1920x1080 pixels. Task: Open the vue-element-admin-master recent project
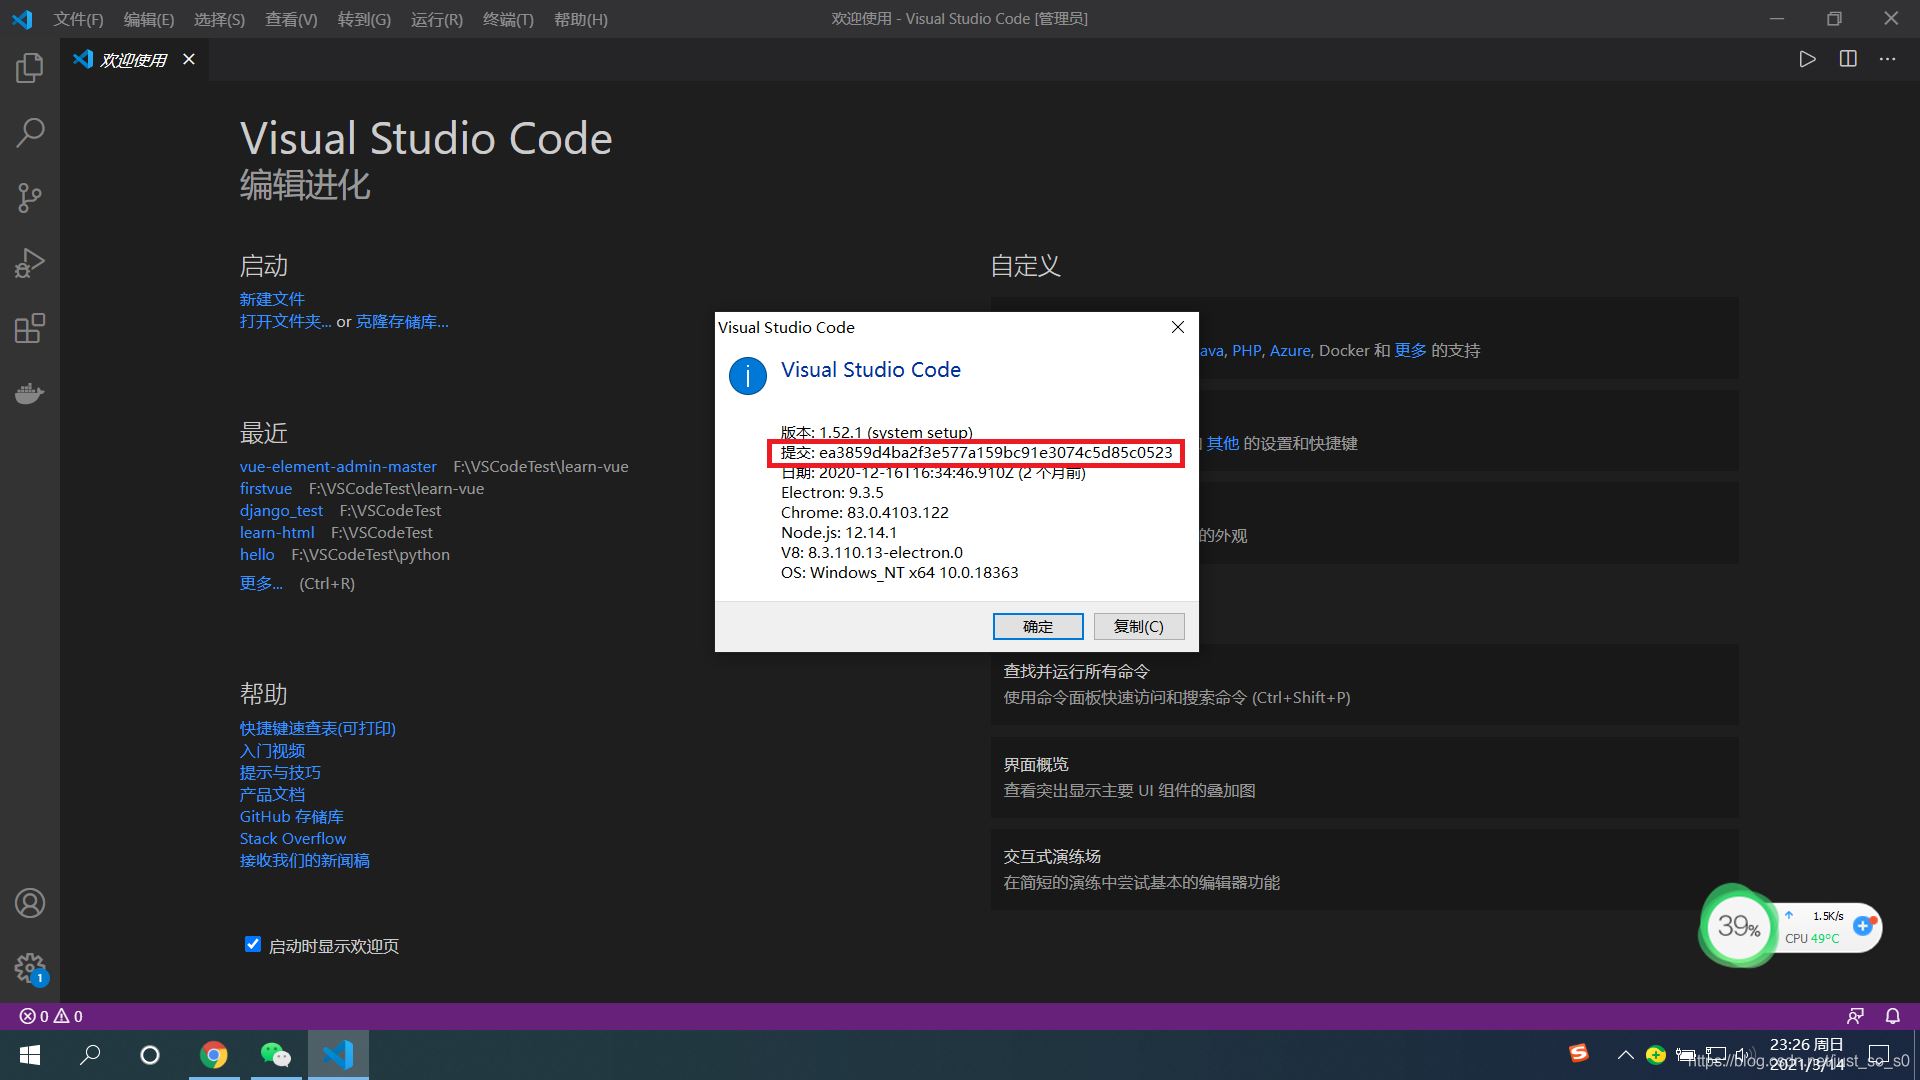click(338, 466)
